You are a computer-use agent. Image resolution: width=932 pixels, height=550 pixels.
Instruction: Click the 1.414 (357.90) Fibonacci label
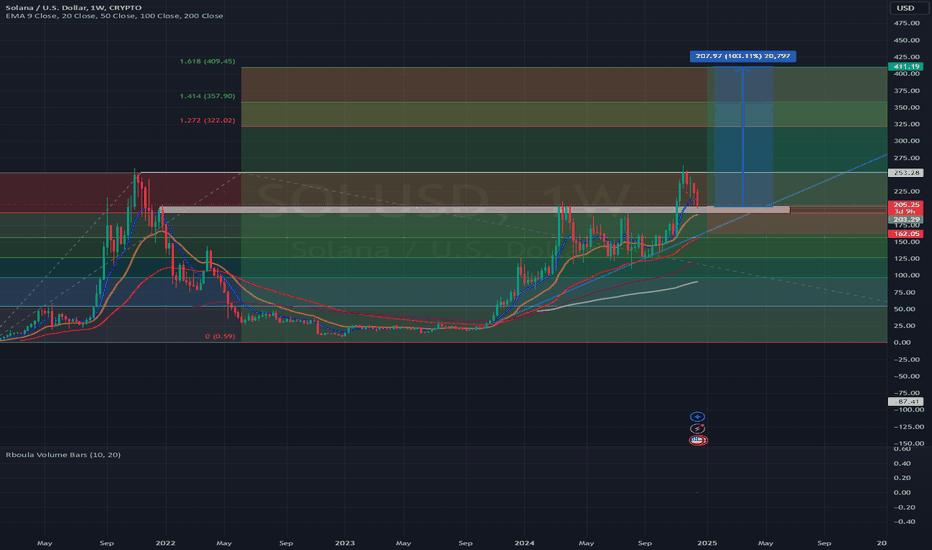coord(207,96)
